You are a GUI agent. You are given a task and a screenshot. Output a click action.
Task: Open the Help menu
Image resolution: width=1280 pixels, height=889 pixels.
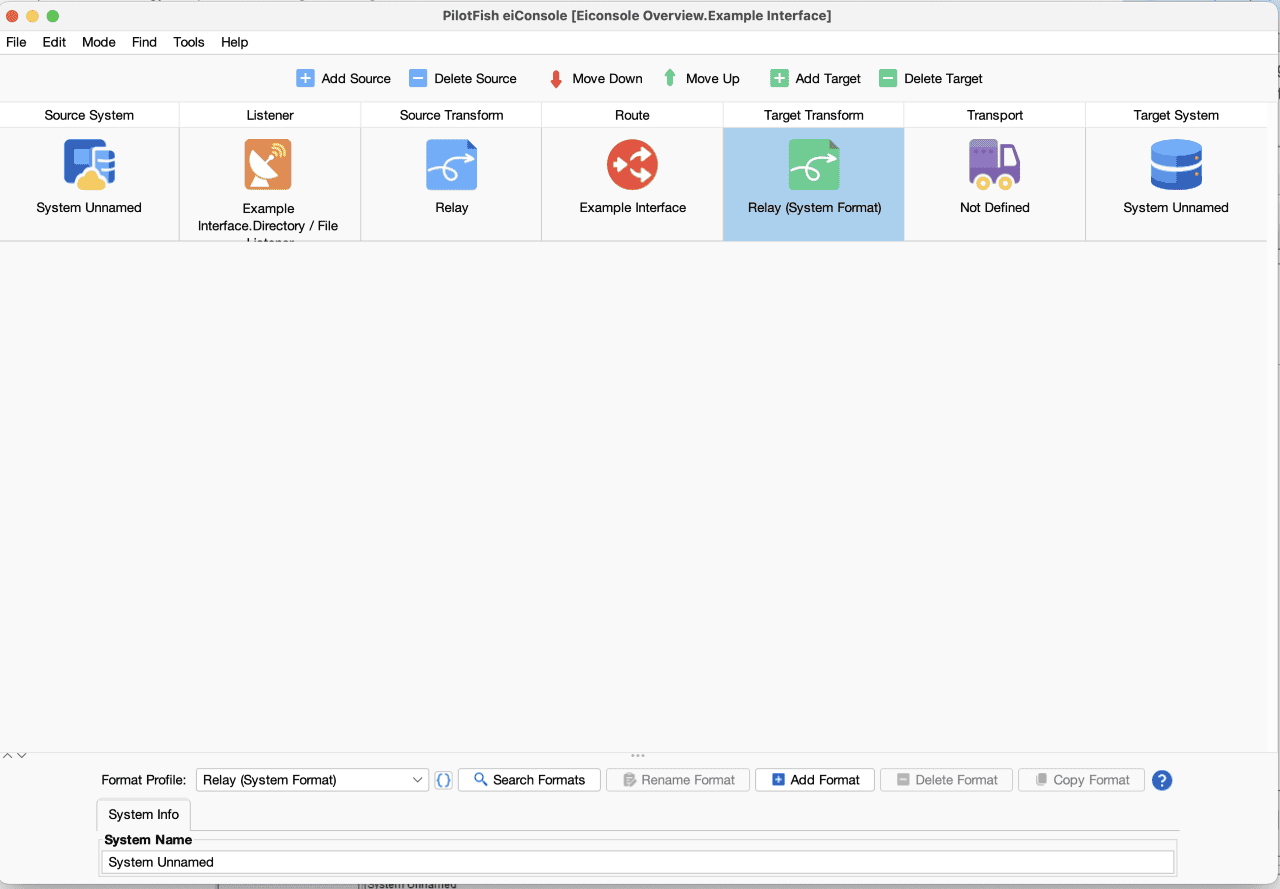[235, 42]
